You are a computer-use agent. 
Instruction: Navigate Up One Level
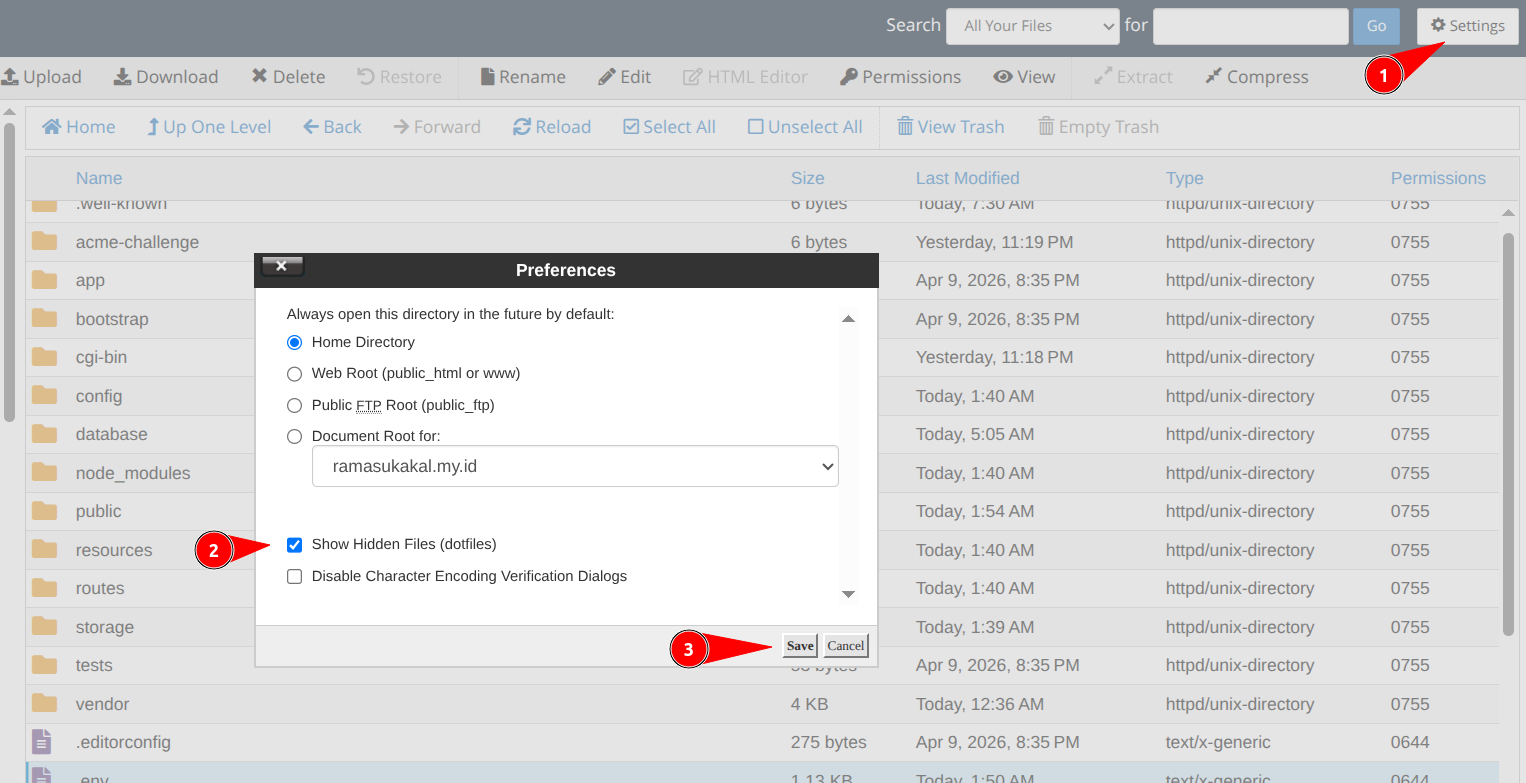(x=209, y=126)
